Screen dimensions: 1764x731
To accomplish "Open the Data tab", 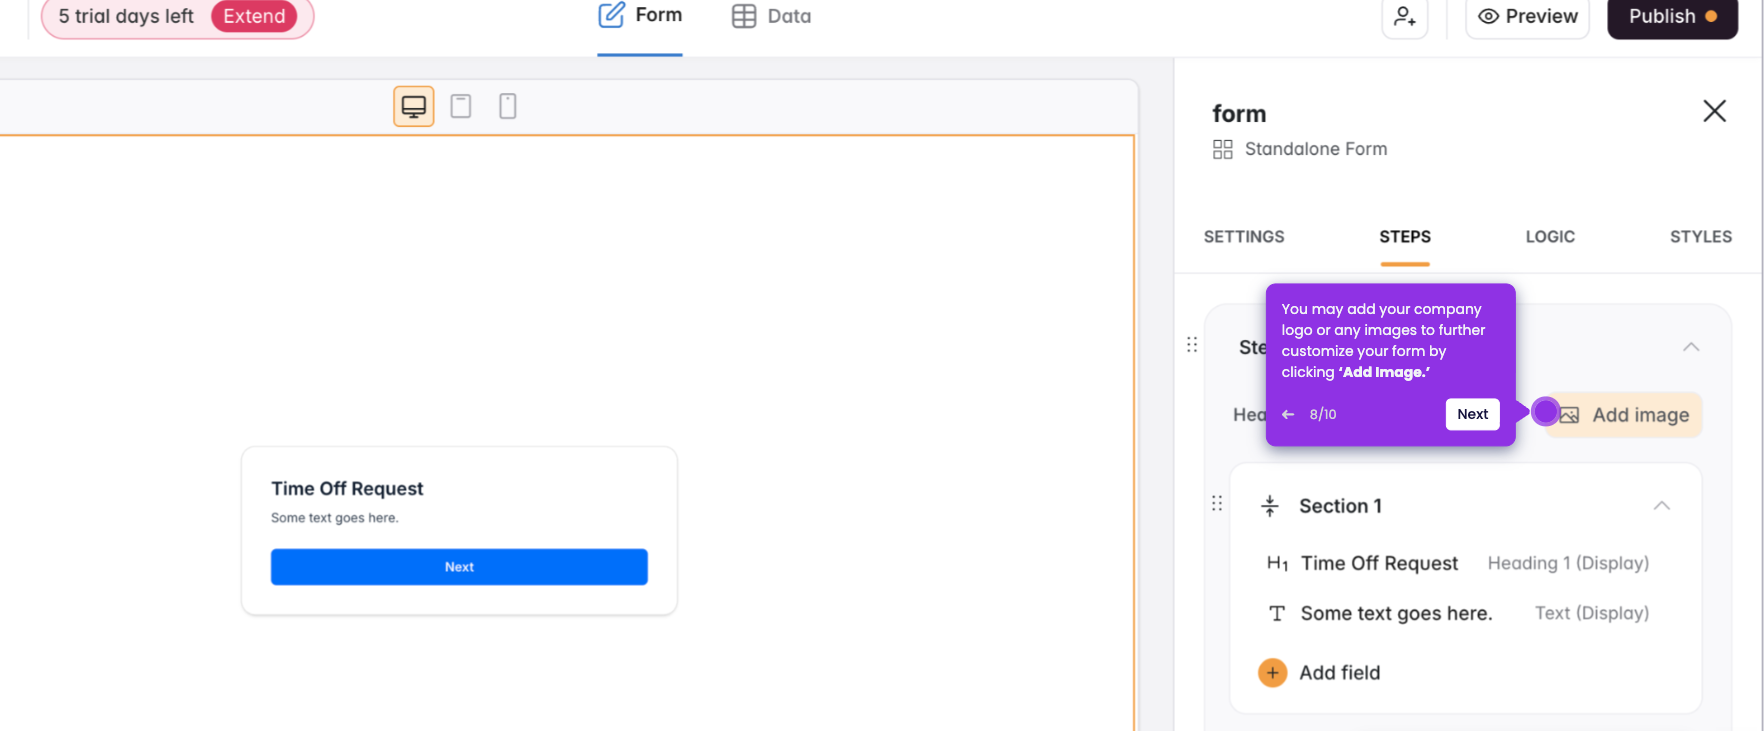I will click(x=771, y=17).
